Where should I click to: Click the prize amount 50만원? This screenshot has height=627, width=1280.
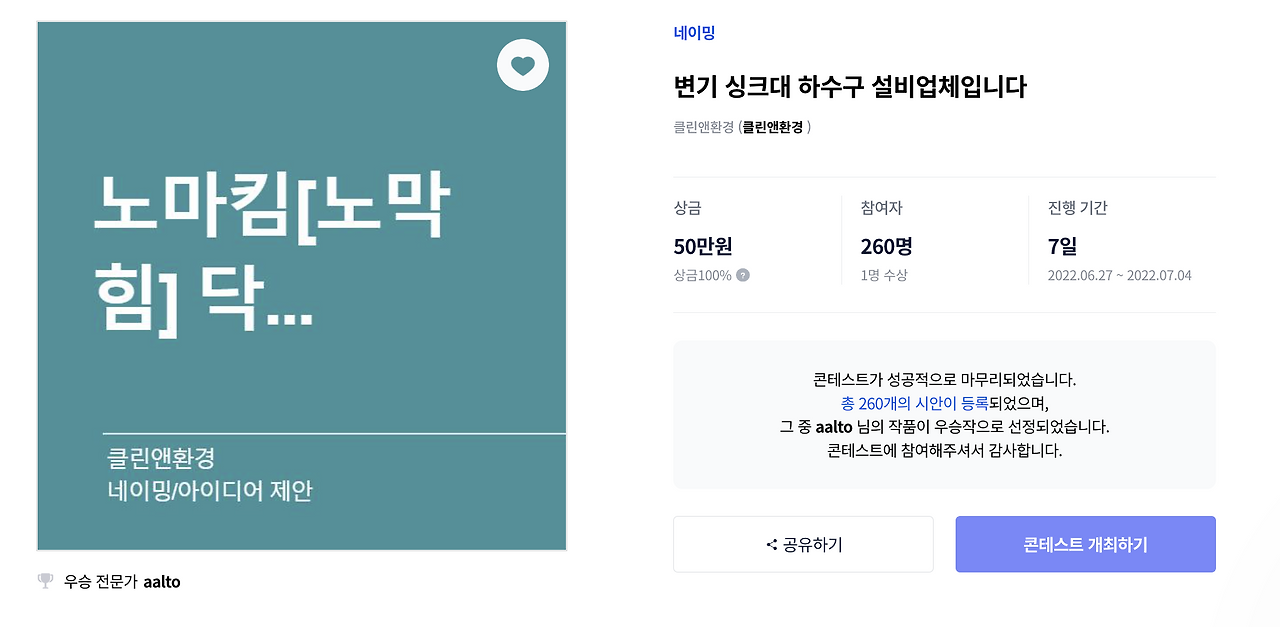(703, 246)
